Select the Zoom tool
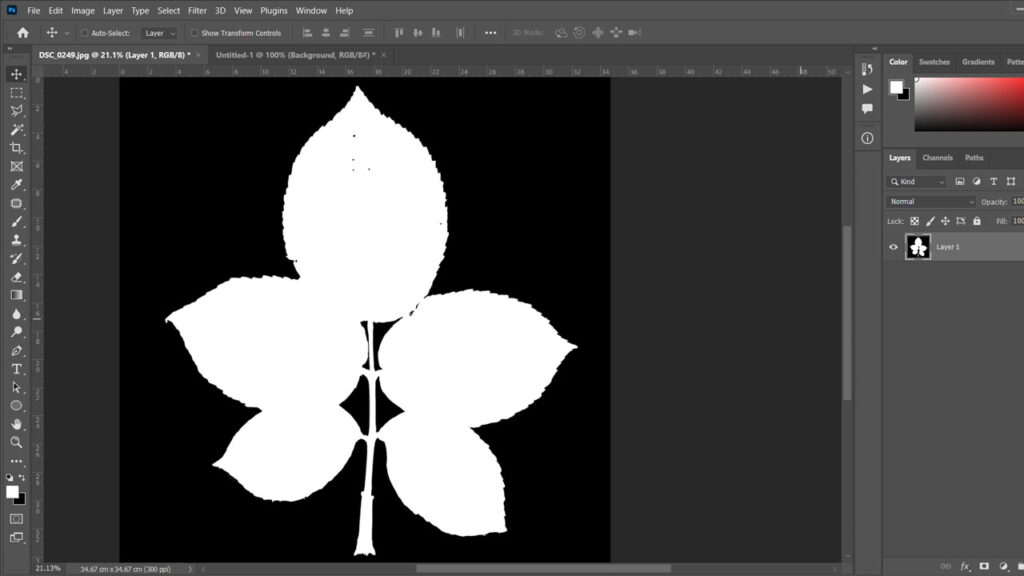The width and height of the screenshot is (1024, 576). [16, 440]
